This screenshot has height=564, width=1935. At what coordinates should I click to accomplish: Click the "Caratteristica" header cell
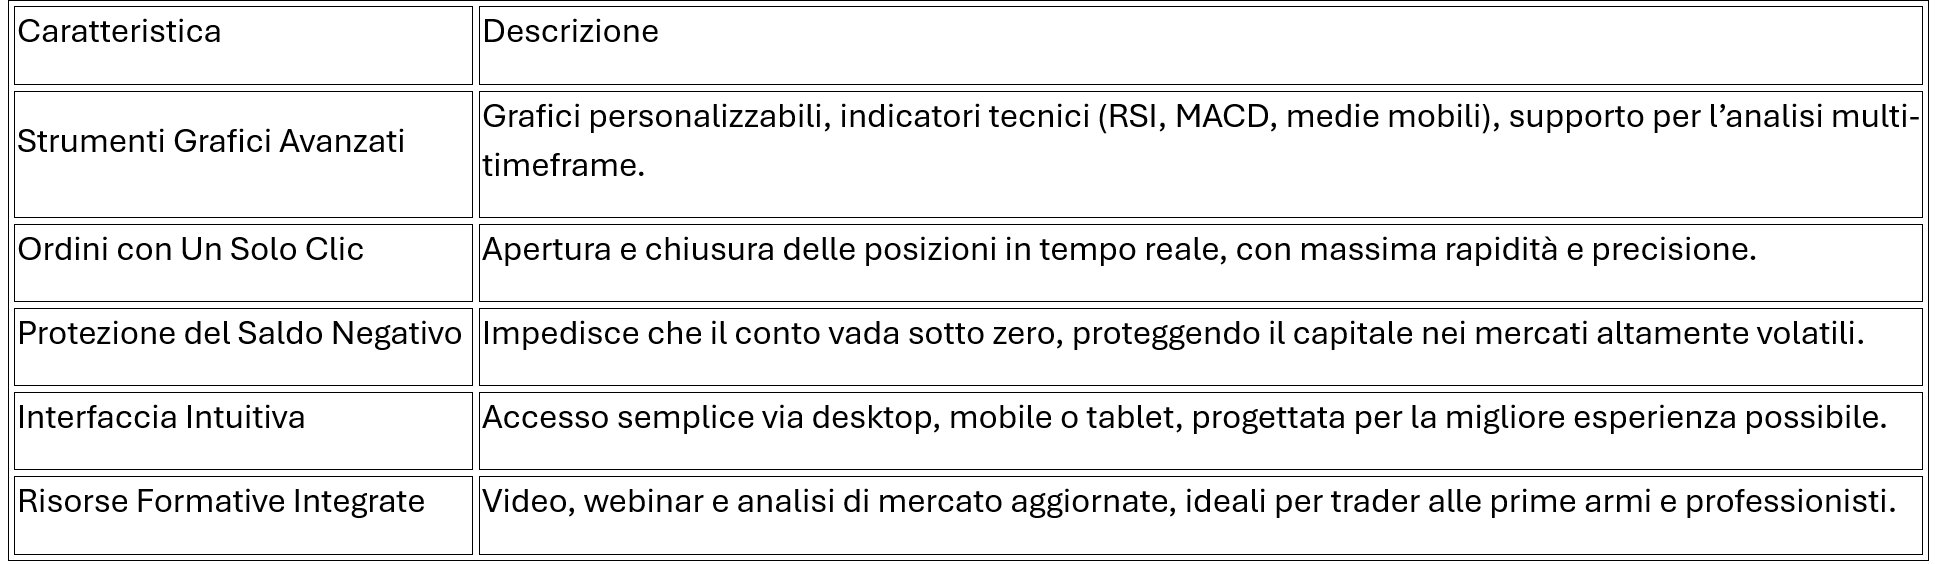(119, 32)
